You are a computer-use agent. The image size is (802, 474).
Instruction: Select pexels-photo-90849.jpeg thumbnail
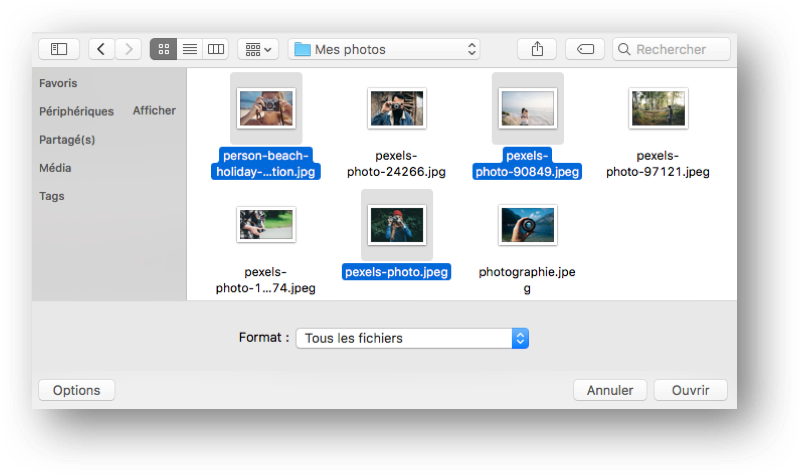(528, 108)
